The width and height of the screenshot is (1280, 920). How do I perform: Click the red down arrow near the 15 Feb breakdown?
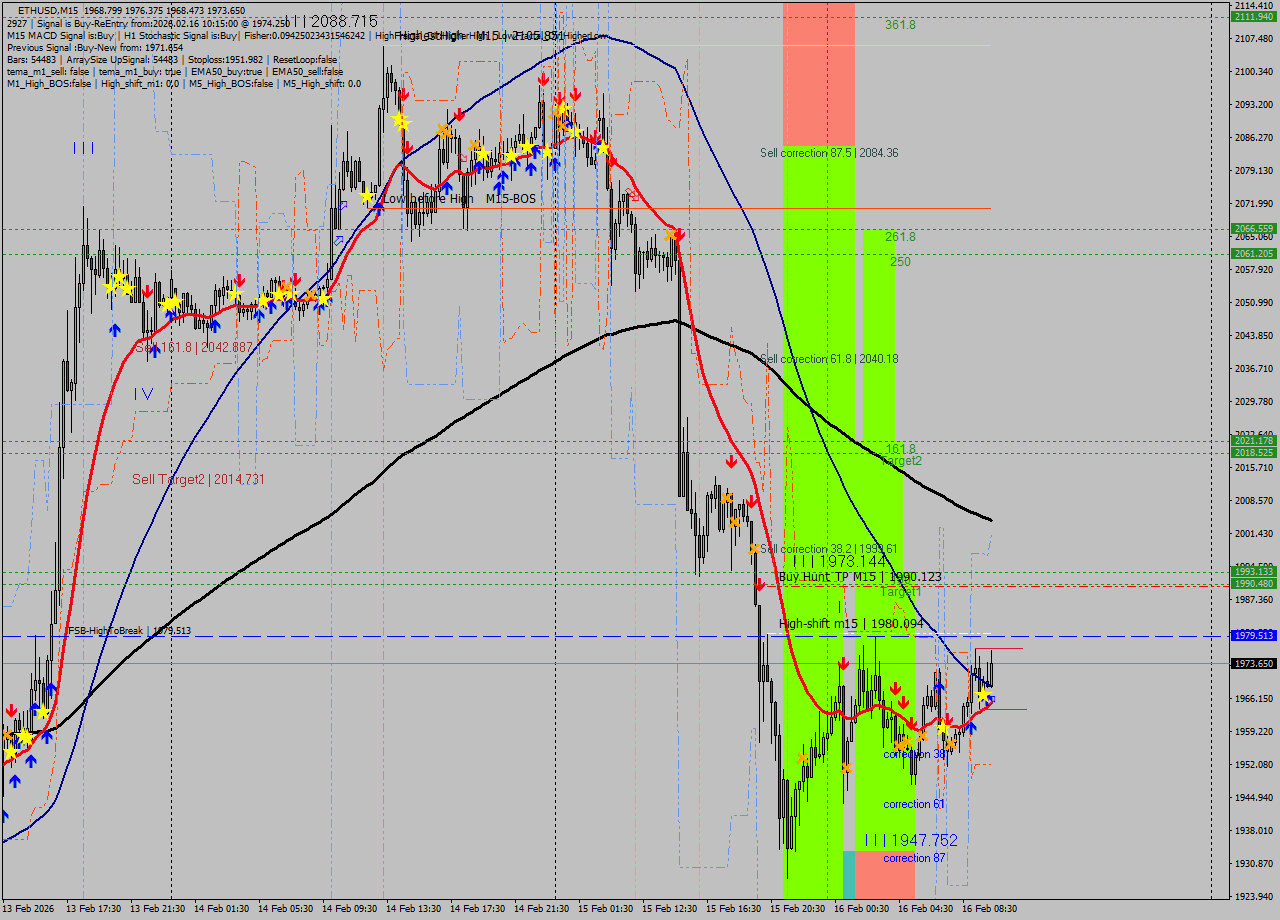731,461
